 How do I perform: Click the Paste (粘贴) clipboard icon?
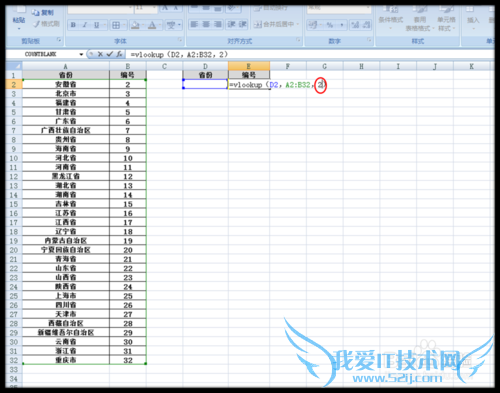[19, 10]
